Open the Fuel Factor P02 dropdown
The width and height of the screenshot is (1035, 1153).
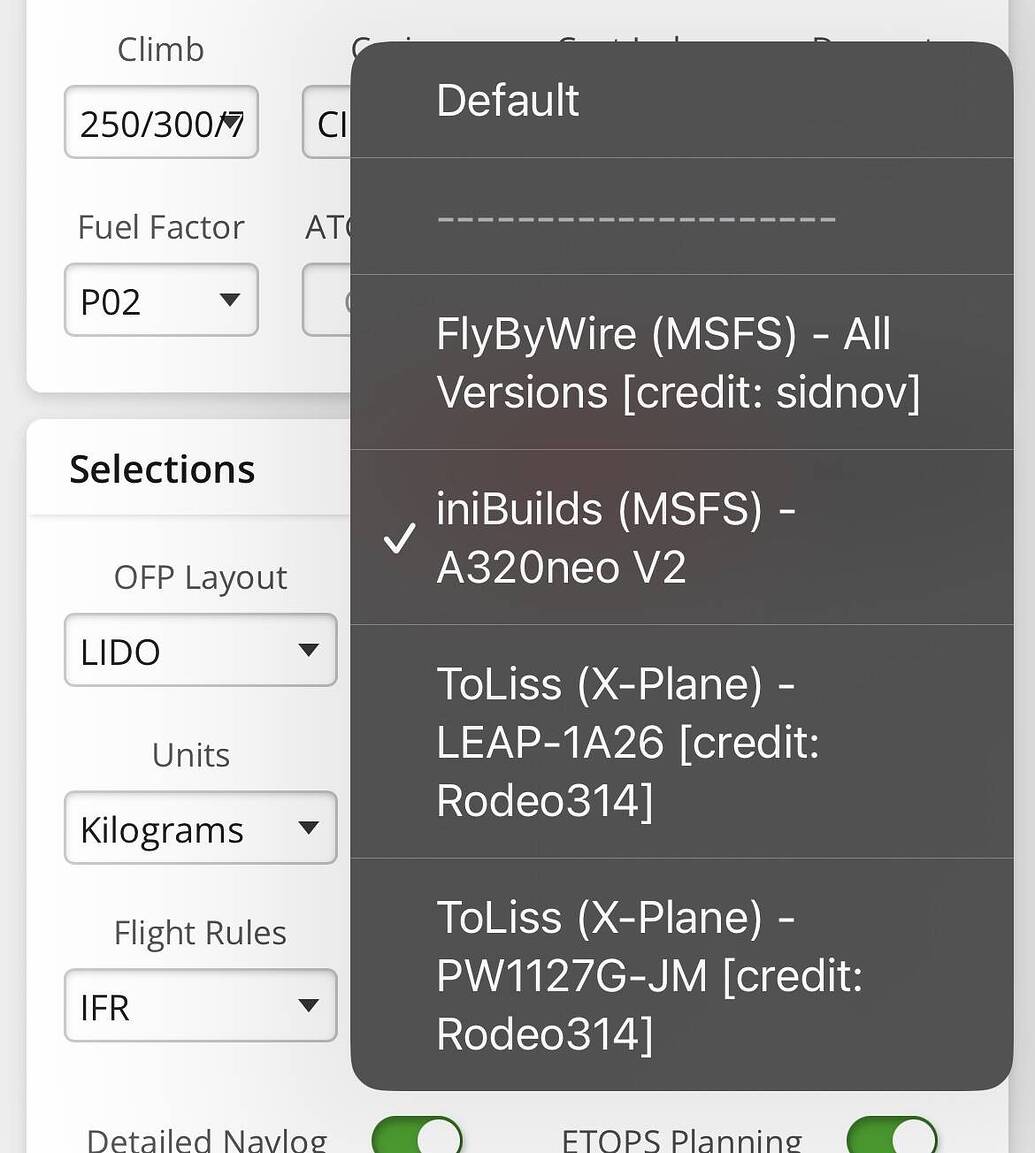coord(160,299)
